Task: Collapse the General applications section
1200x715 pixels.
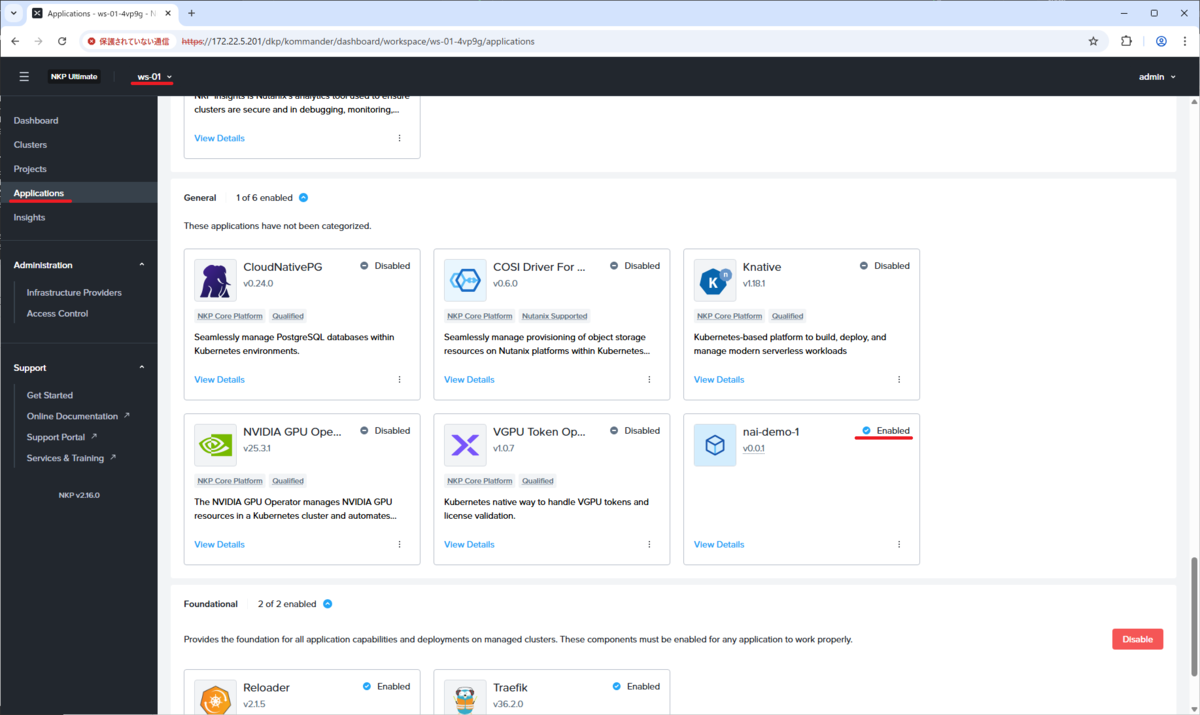Action: [x=303, y=198]
